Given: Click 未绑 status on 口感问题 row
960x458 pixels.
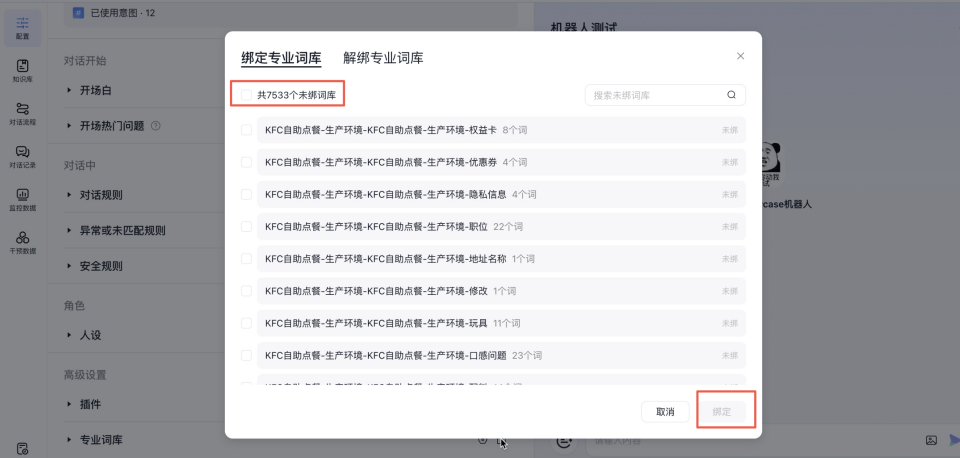Looking at the screenshot, I should coord(730,355).
